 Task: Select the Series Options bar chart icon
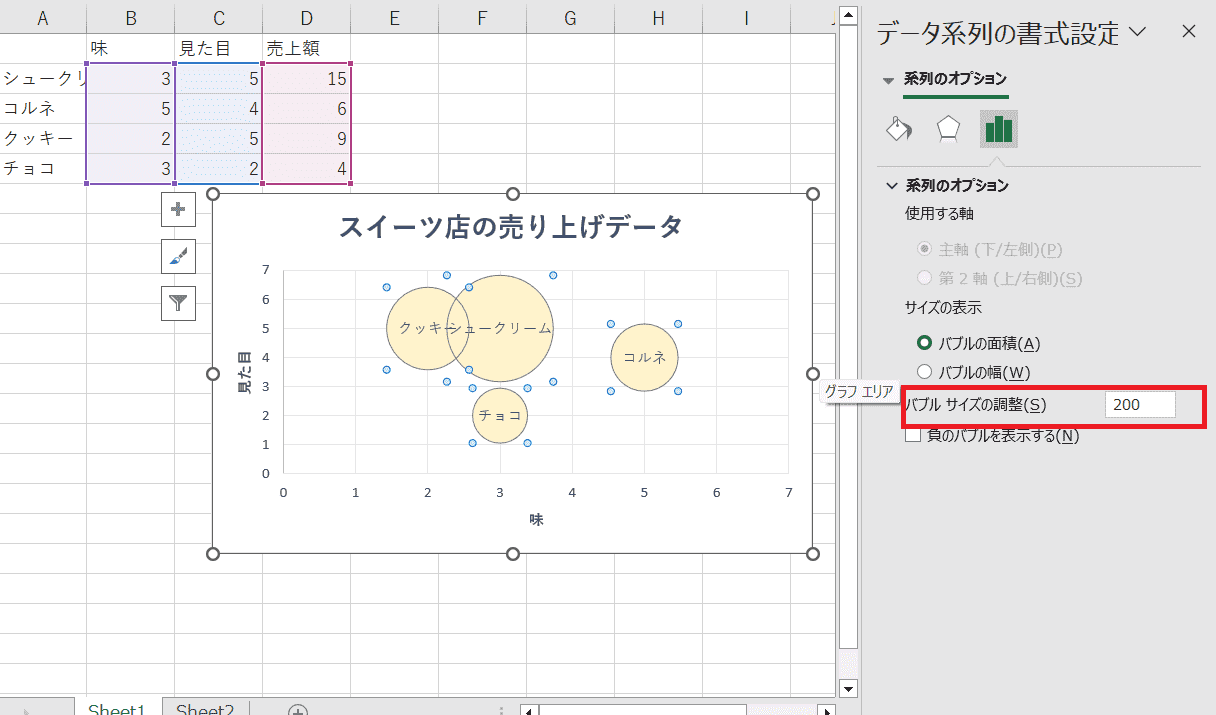(x=998, y=129)
